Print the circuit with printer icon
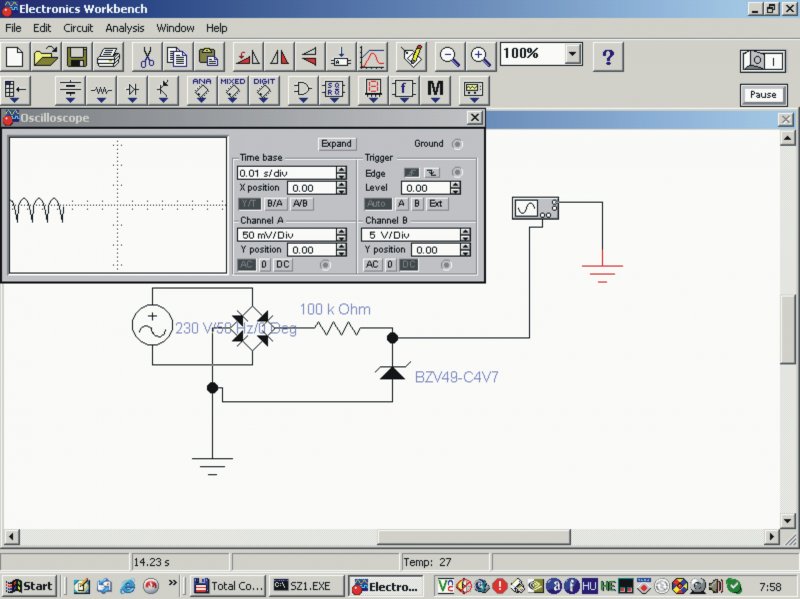This screenshot has width=800, height=599. tap(108, 56)
